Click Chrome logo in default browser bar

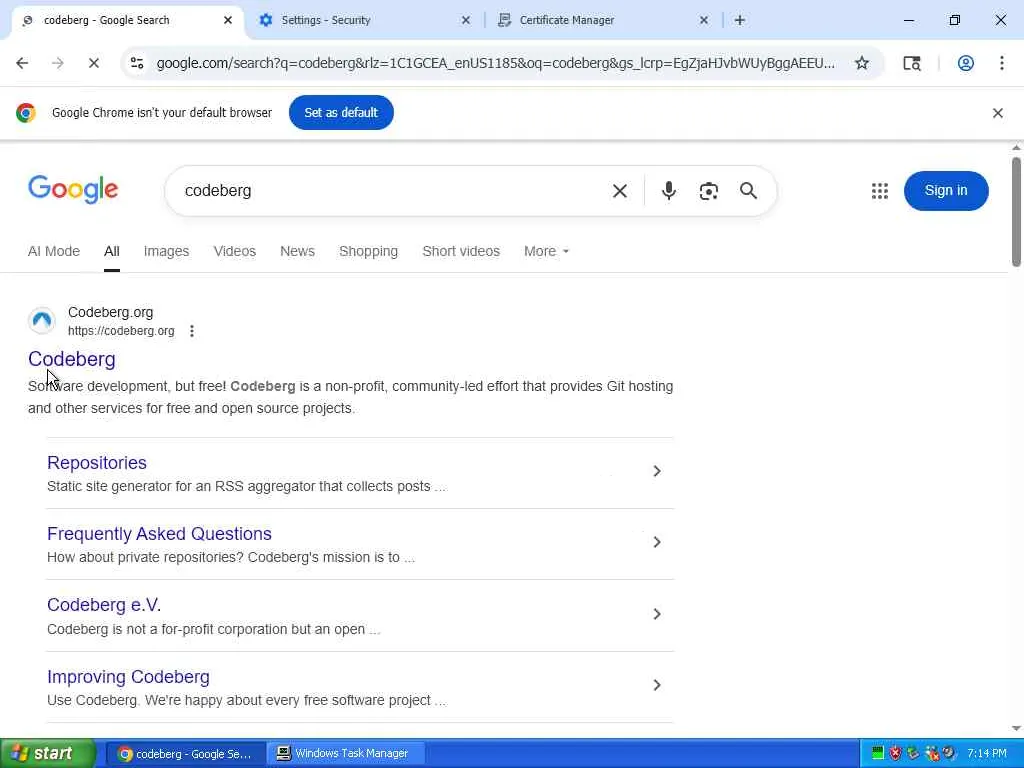pos(26,113)
